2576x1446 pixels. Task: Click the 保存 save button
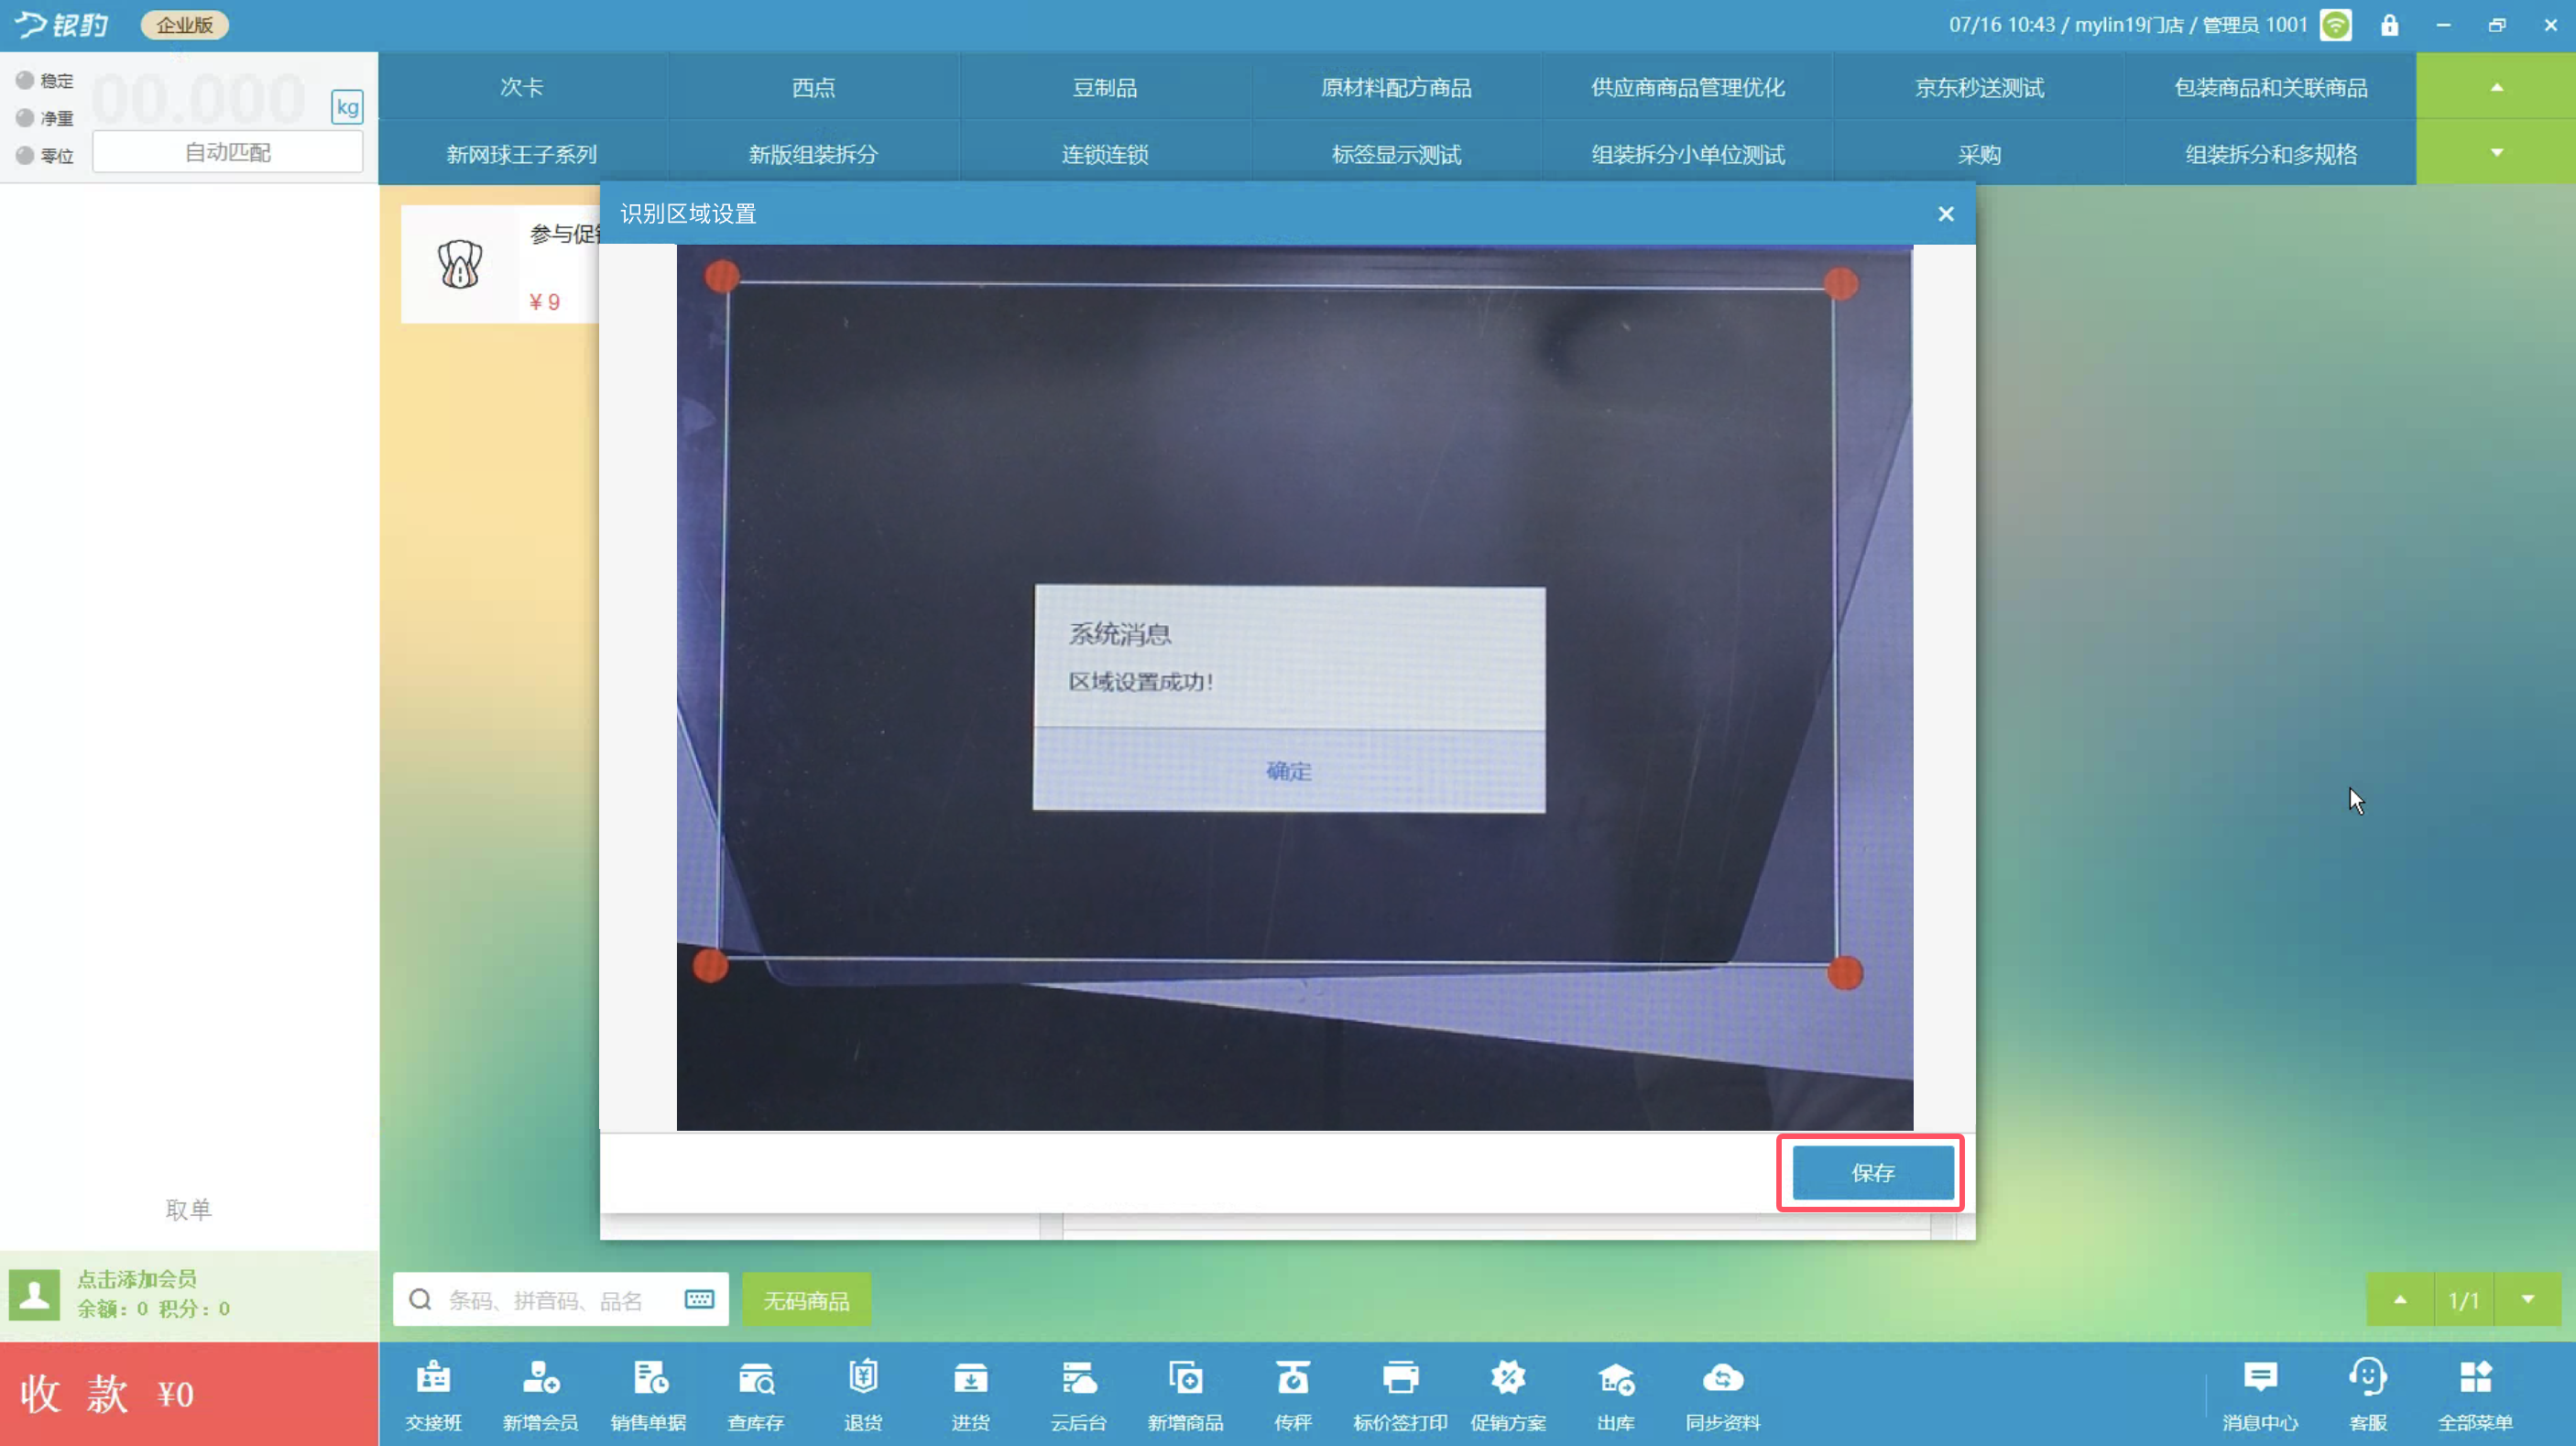pos(1872,1172)
